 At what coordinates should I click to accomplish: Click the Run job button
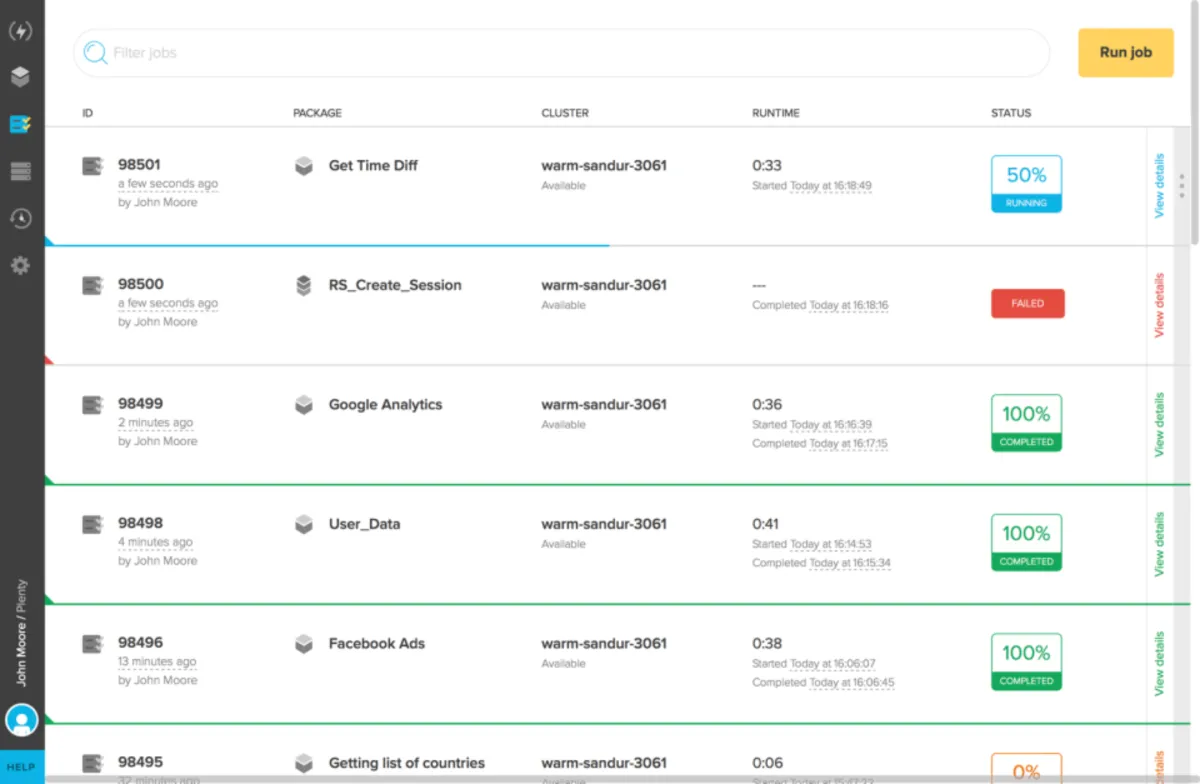pyautogui.click(x=1125, y=53)
